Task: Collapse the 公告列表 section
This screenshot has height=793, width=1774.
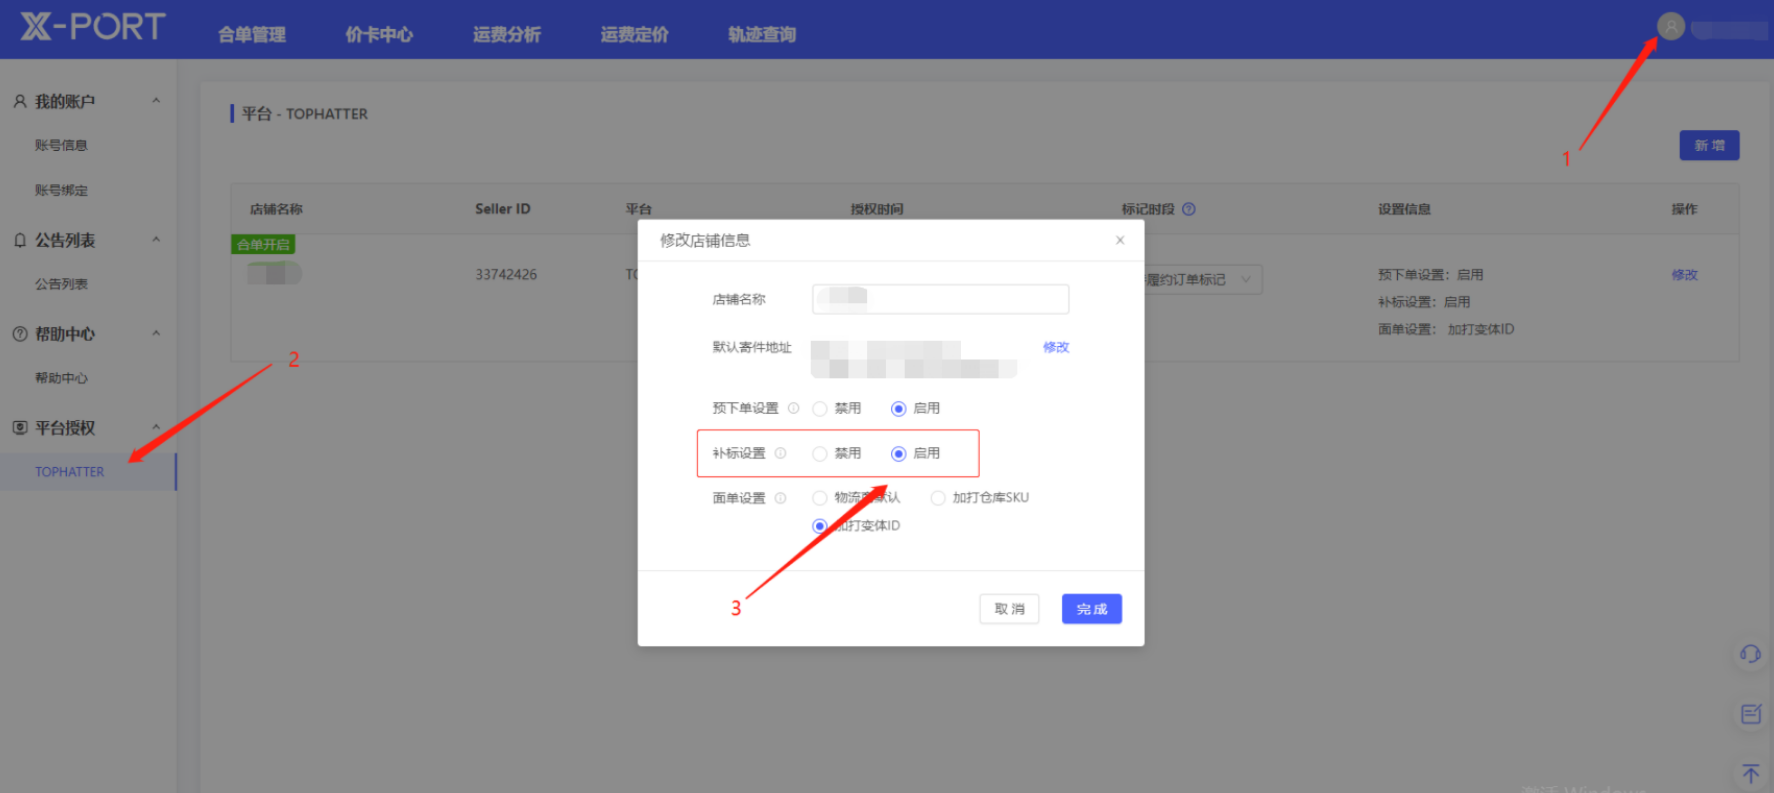Action: click(156, 240)
